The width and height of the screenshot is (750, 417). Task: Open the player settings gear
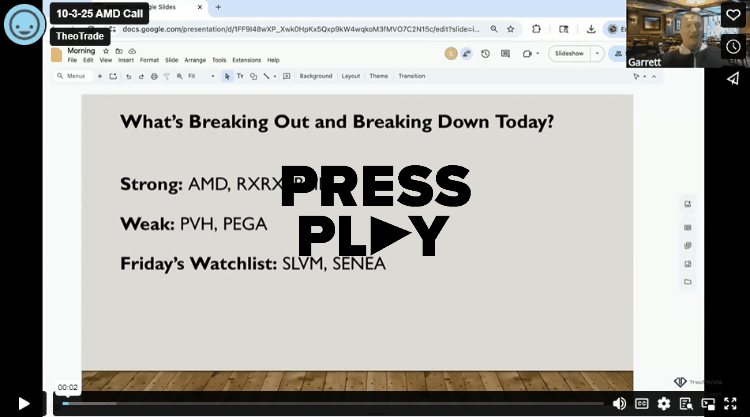[663, 404]
